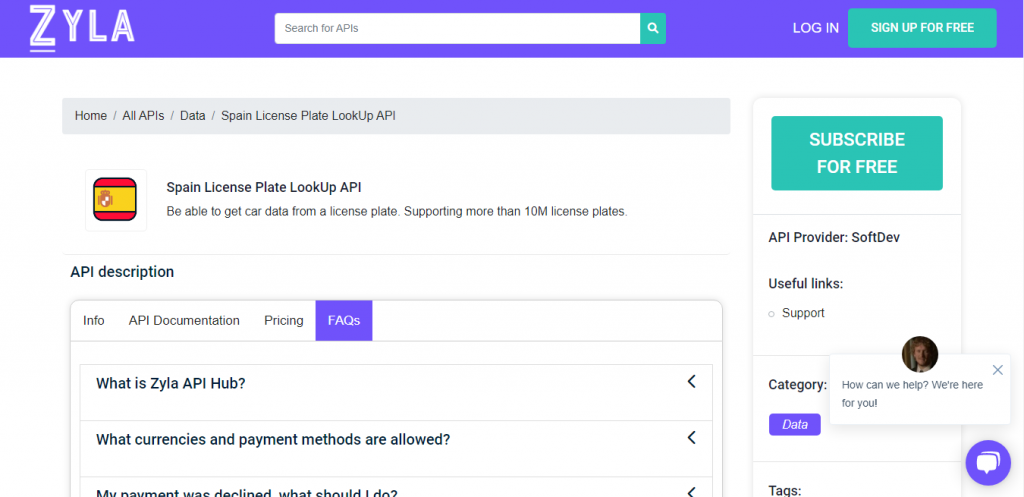Switch to the Info tab

[x=93, y=321]
